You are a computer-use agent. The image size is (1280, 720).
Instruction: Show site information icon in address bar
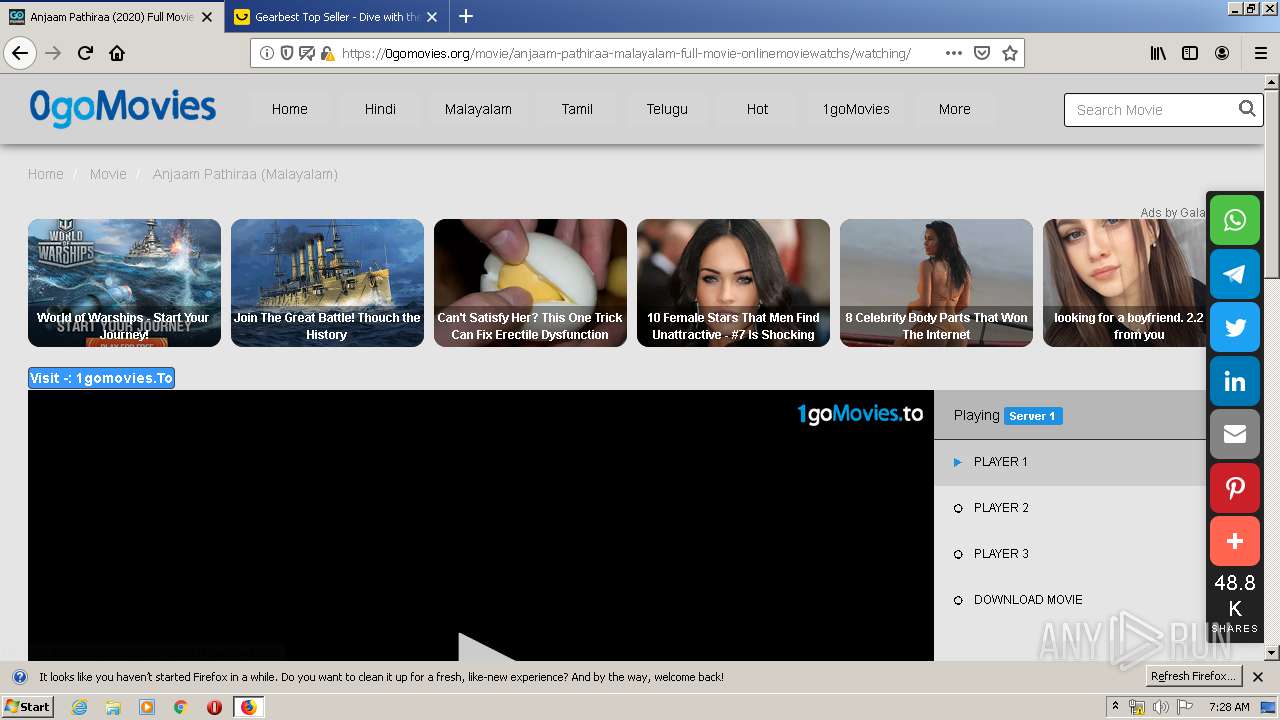point(267,53)
